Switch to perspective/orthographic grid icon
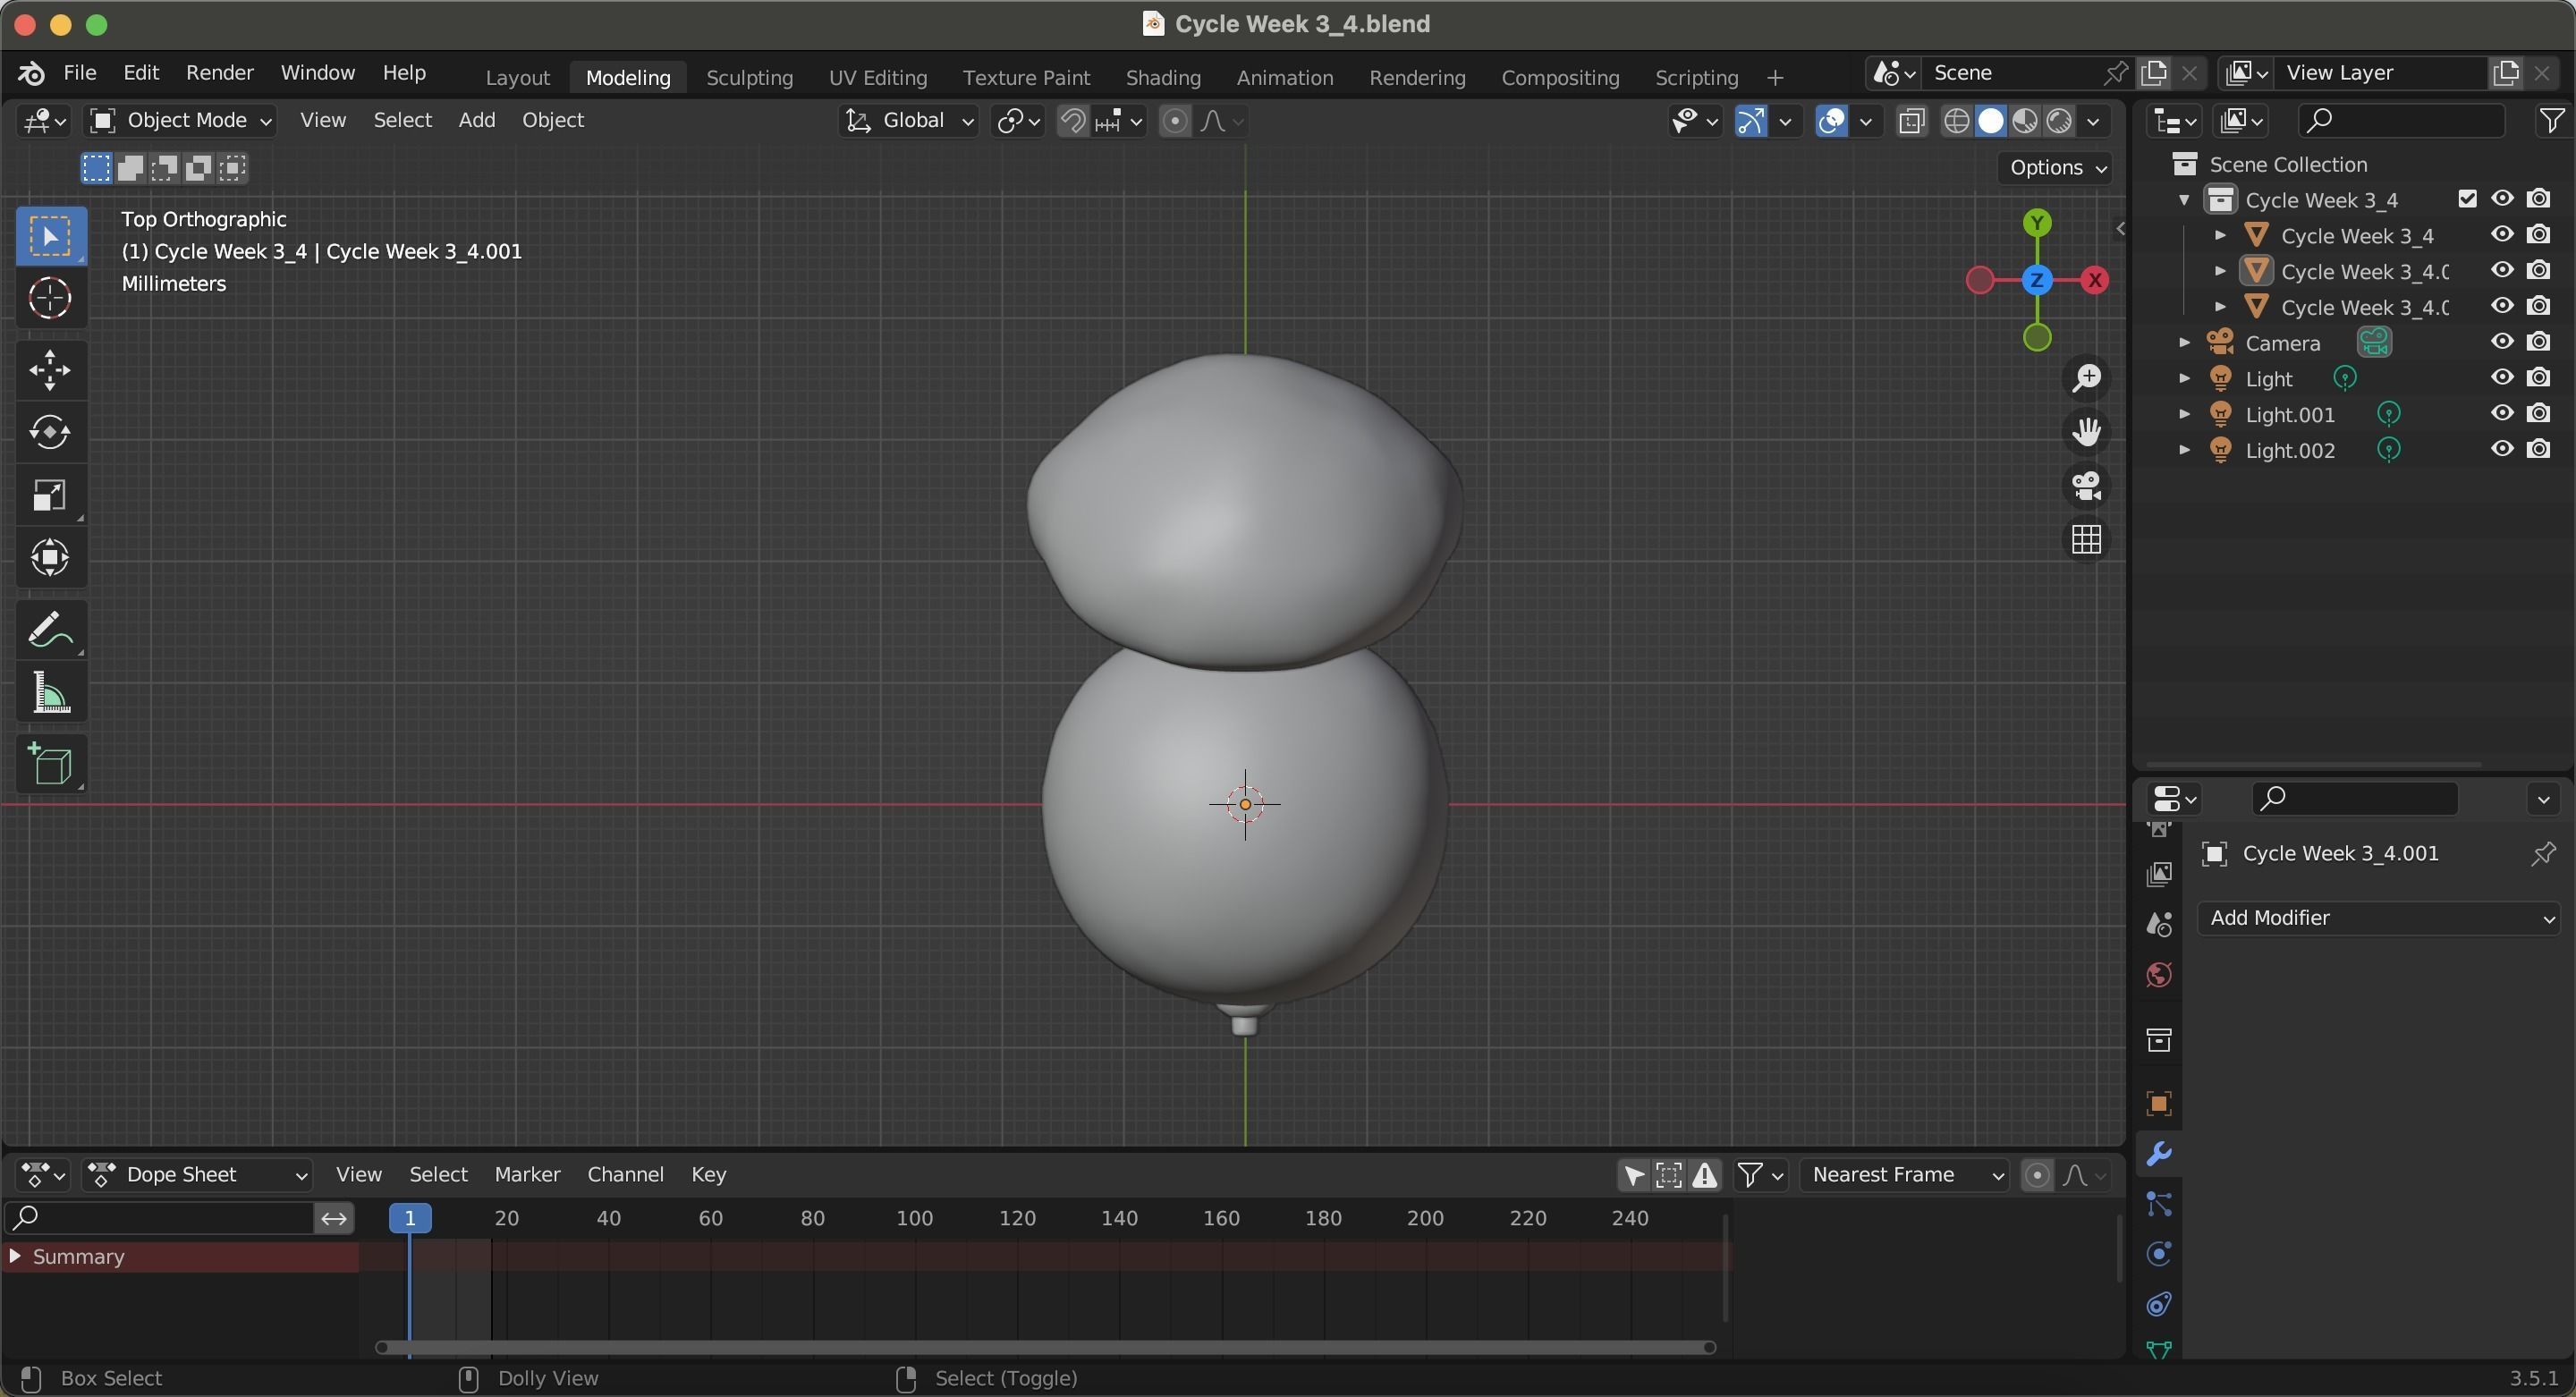This screenshot has height=1397, width=2576. tap(2086, 540)
